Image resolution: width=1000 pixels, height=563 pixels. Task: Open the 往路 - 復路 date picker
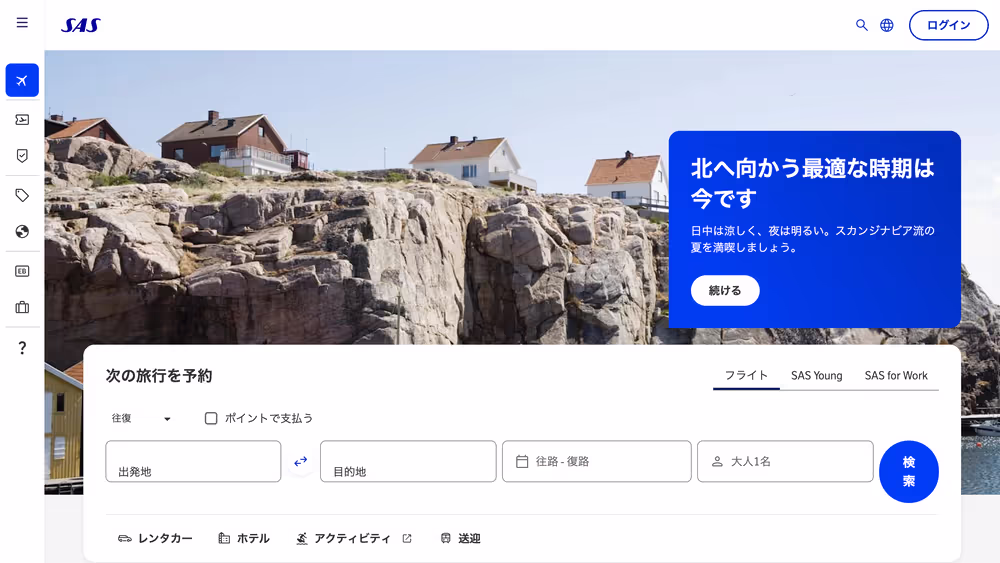point(596,461)
